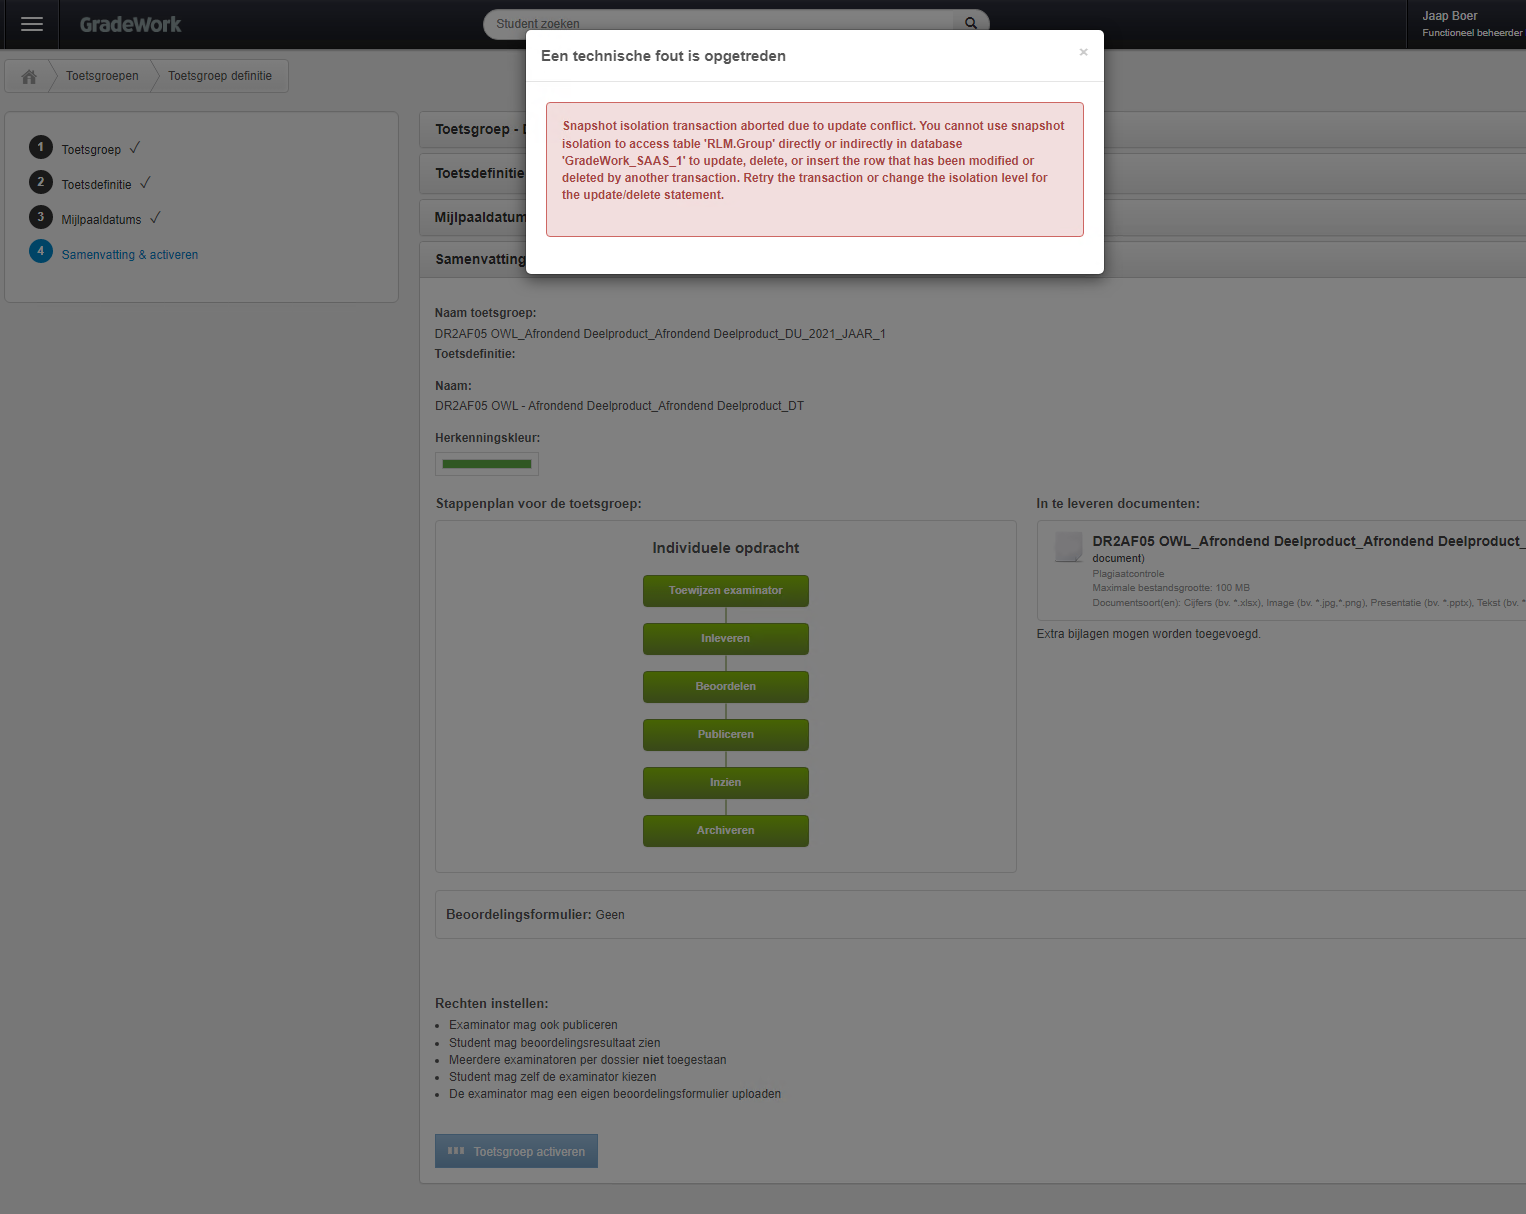Open the Mijlpaaldatums wizard step

point(101,220)
